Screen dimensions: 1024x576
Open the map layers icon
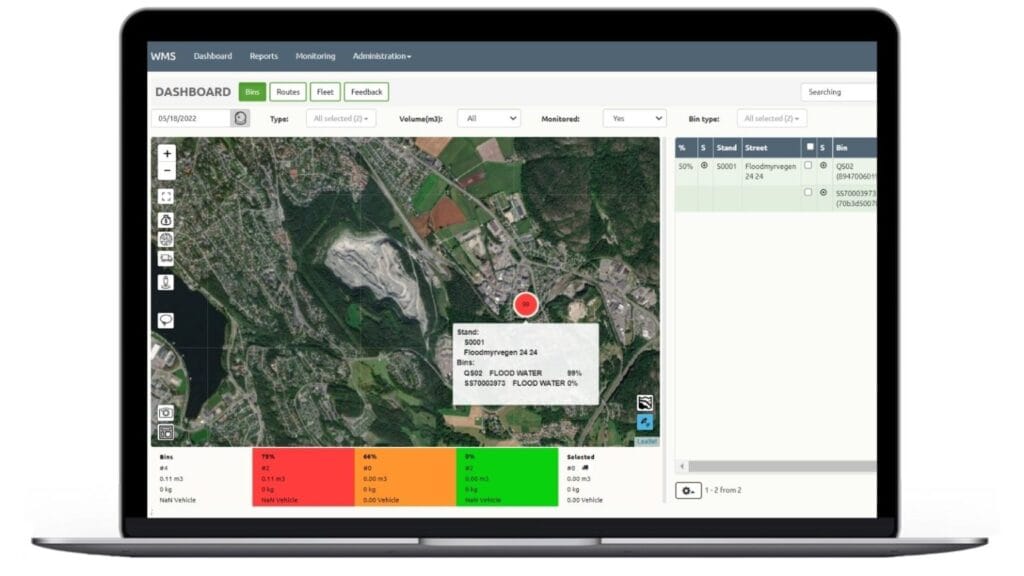(645, 403)
